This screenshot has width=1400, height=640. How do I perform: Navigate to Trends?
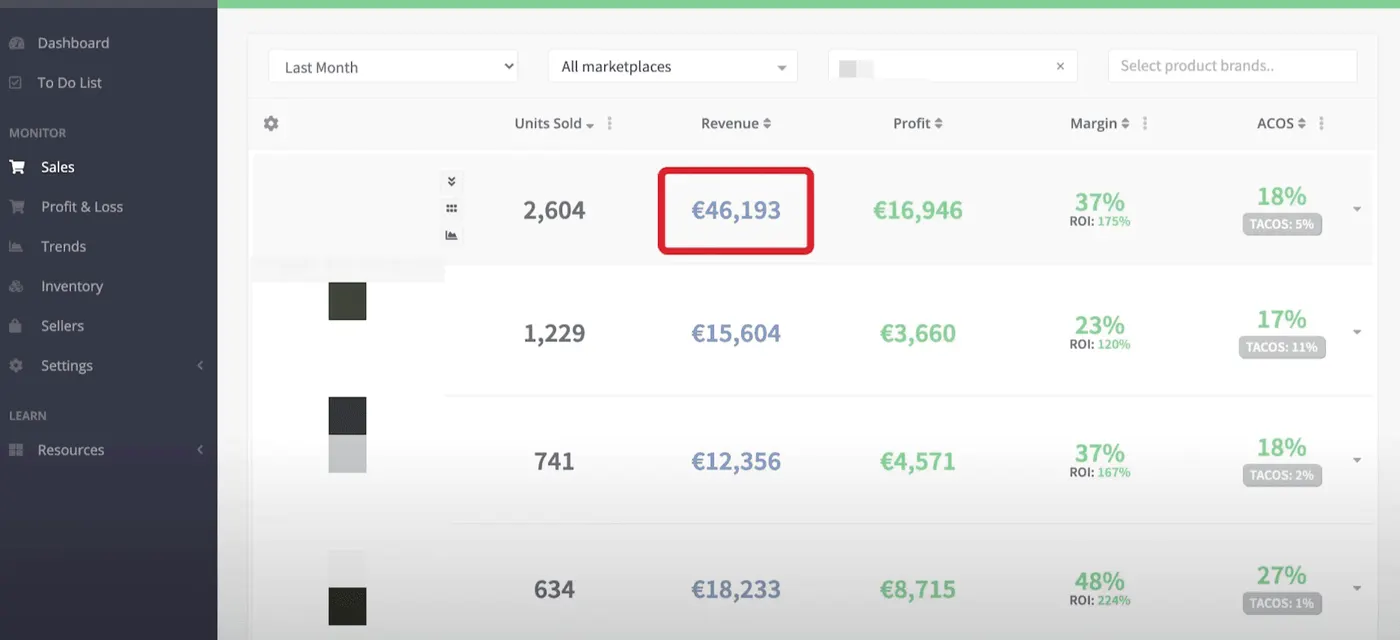point(63,247)
